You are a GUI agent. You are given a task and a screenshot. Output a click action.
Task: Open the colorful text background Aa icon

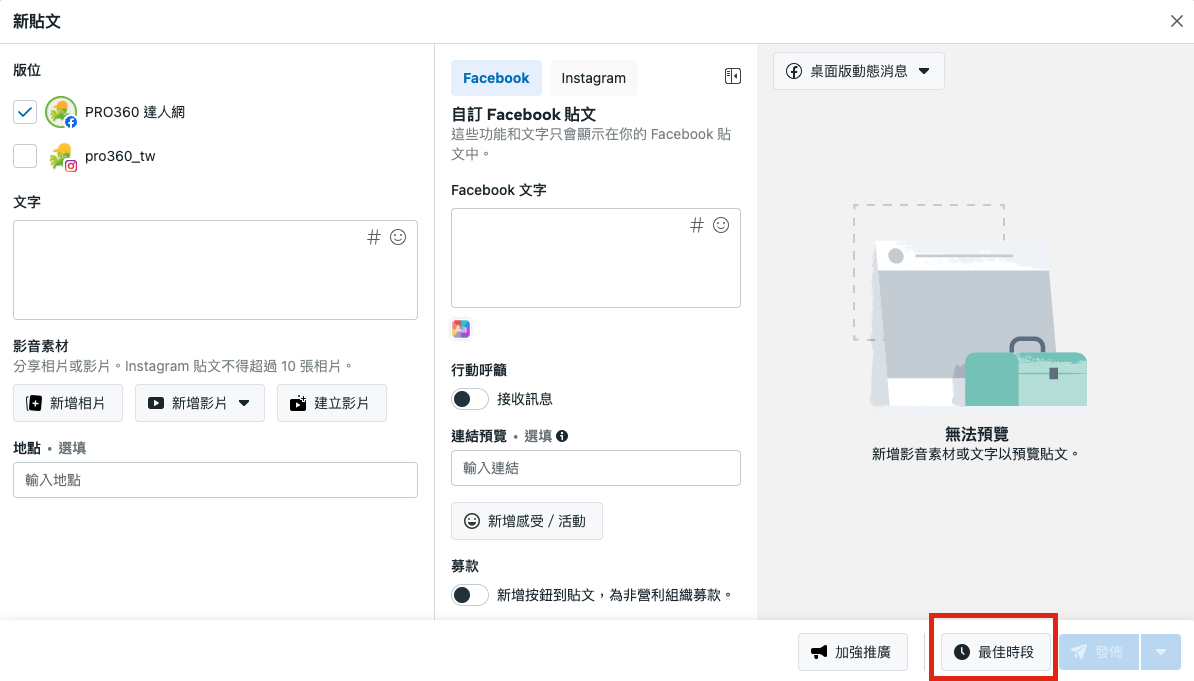click(x=461, y=329)
